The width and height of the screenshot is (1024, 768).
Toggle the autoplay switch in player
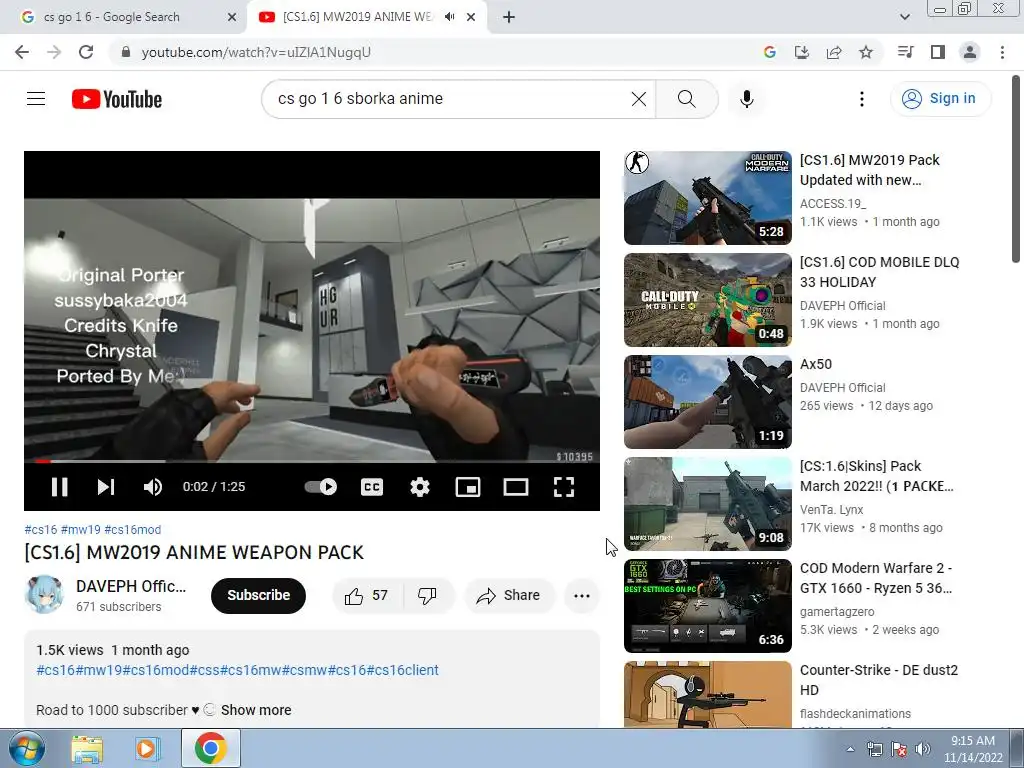(321, 487)
